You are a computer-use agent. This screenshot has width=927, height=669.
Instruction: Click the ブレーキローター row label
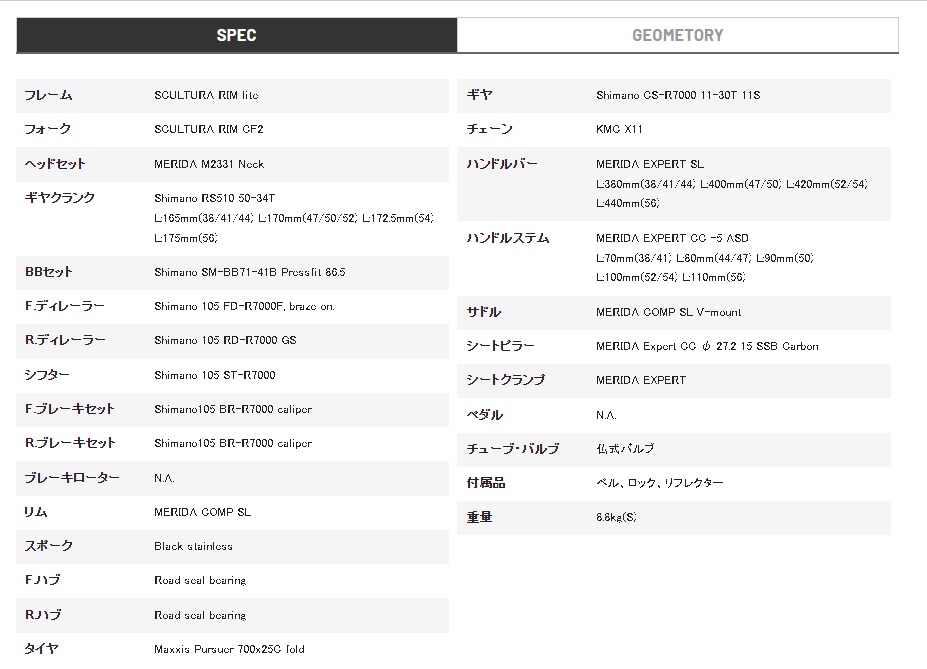[x=72, y=478]
